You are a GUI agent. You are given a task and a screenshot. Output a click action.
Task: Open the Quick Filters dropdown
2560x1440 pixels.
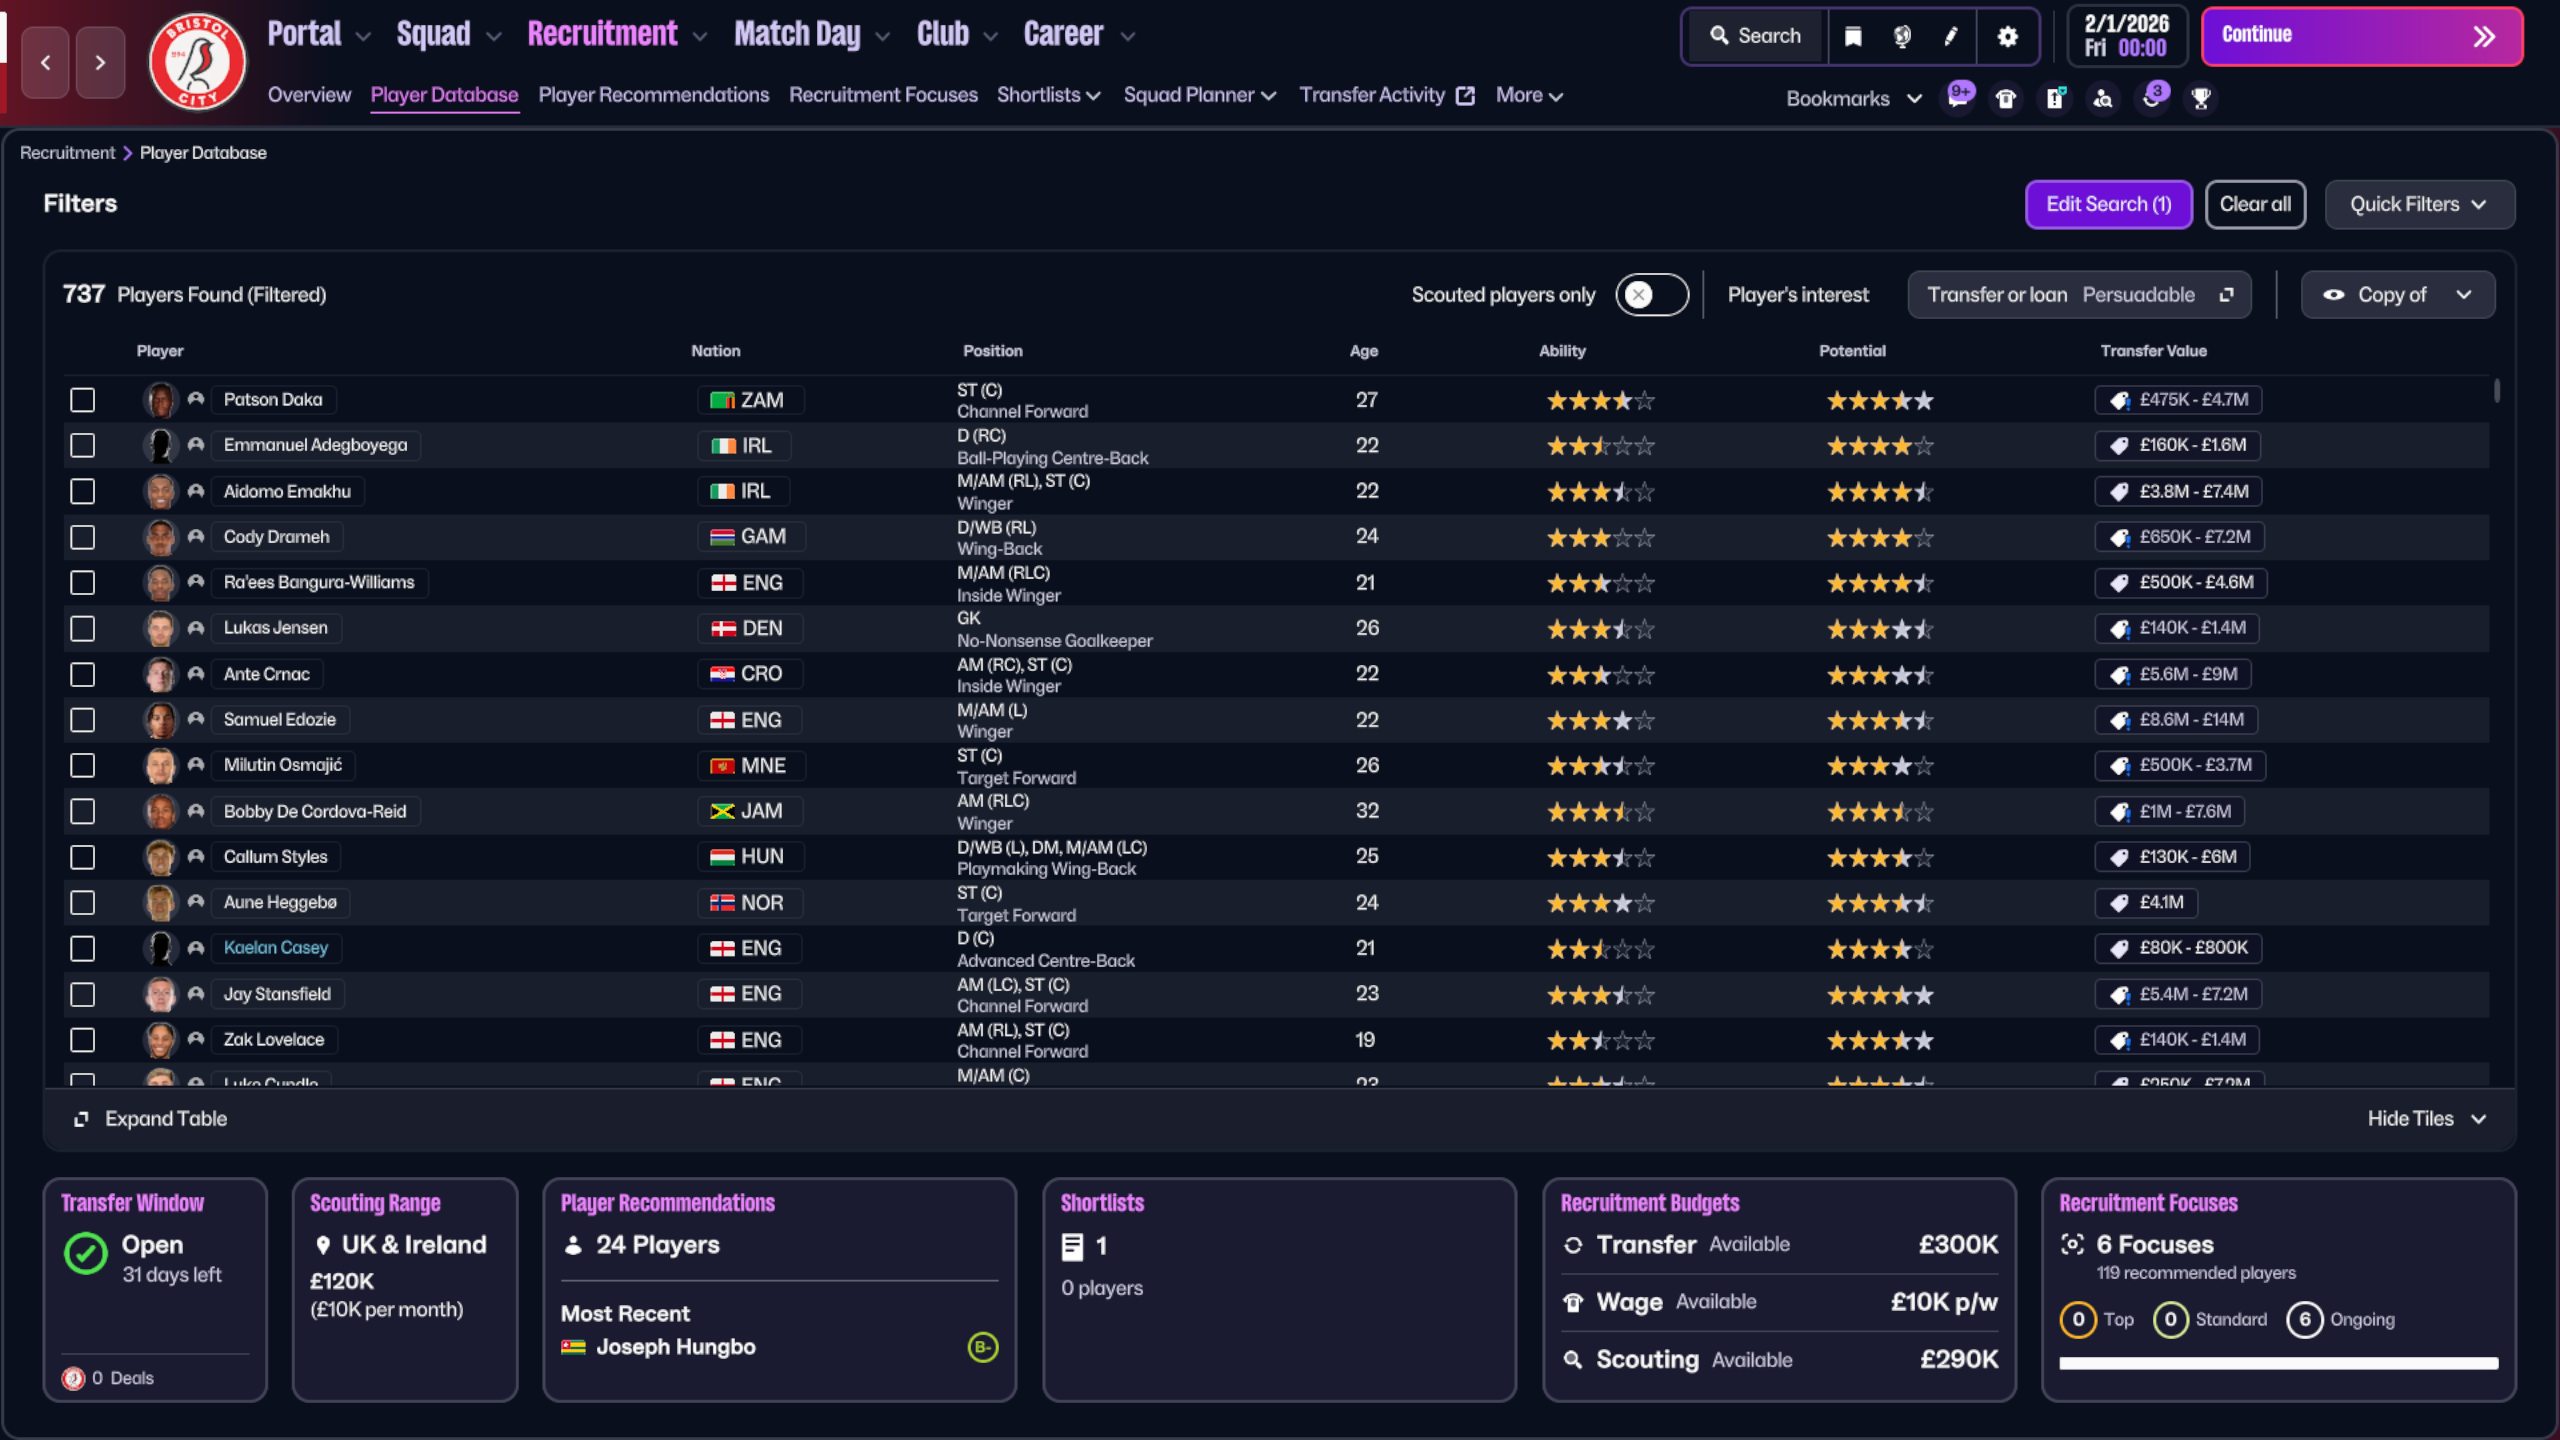[x=2419, y=204]
